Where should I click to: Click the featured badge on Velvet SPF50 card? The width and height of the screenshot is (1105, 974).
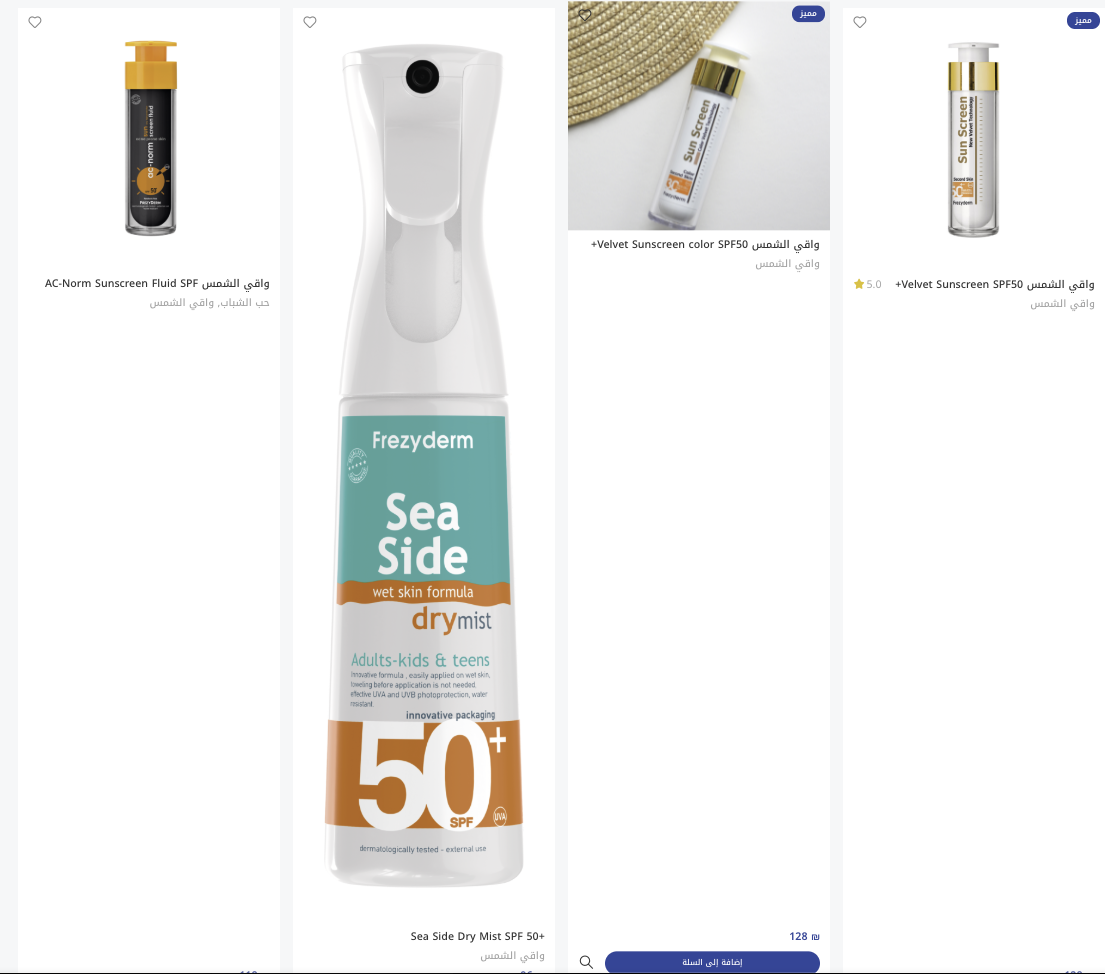point(1083,20)
